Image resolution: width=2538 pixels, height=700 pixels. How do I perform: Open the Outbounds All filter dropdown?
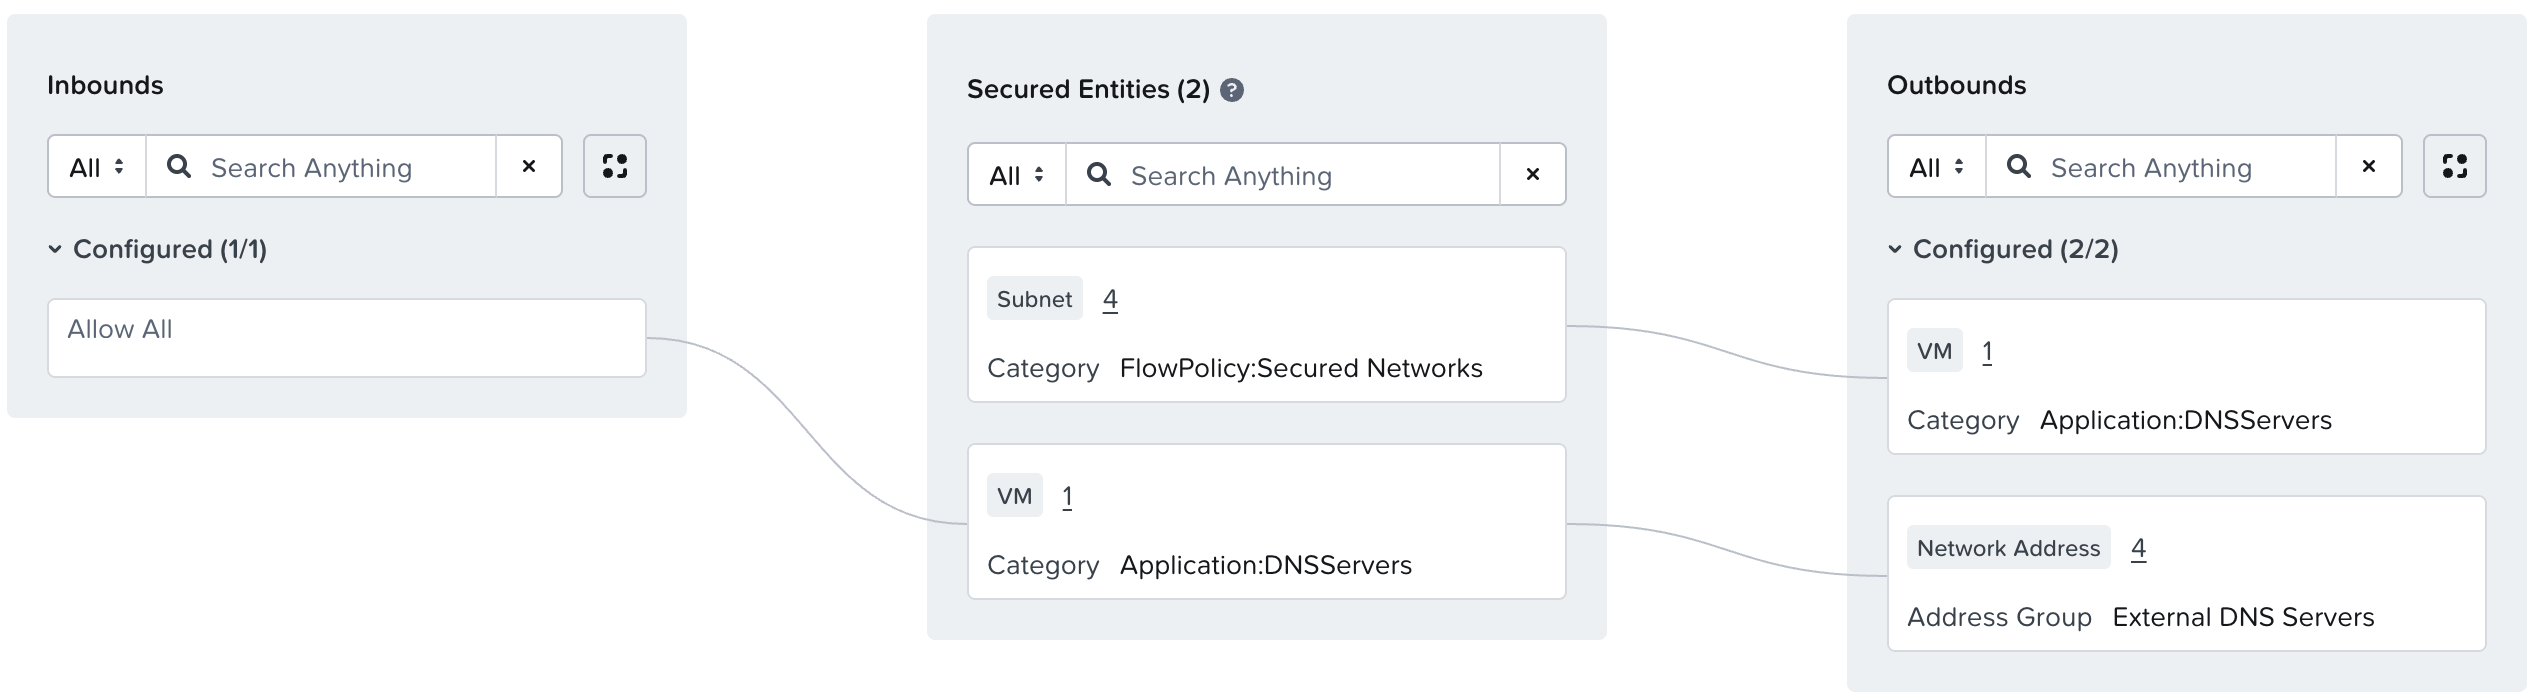[1936, 167]
